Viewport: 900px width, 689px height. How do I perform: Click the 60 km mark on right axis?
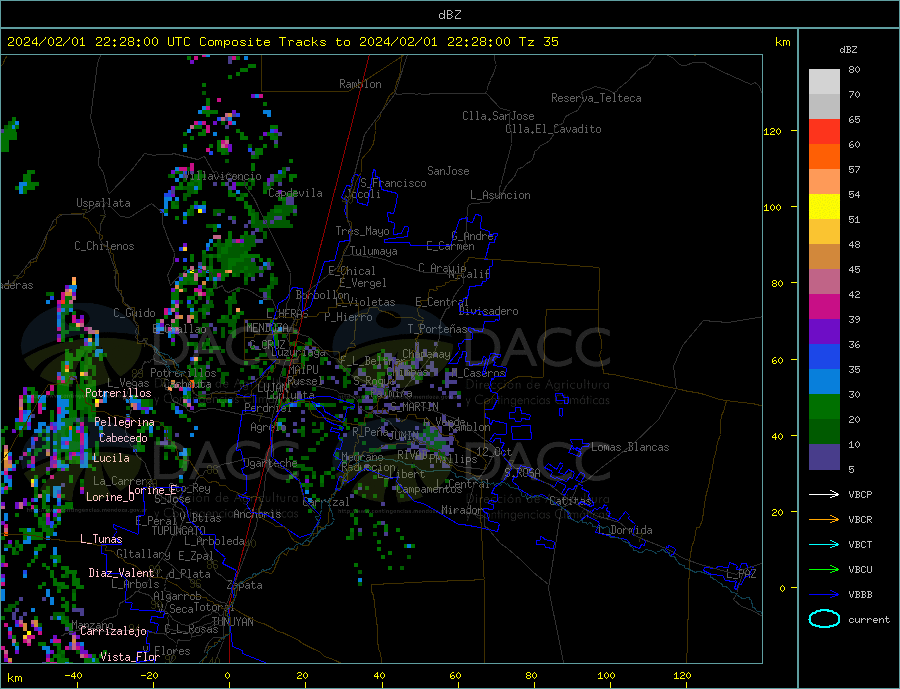[x=777, y=360]
